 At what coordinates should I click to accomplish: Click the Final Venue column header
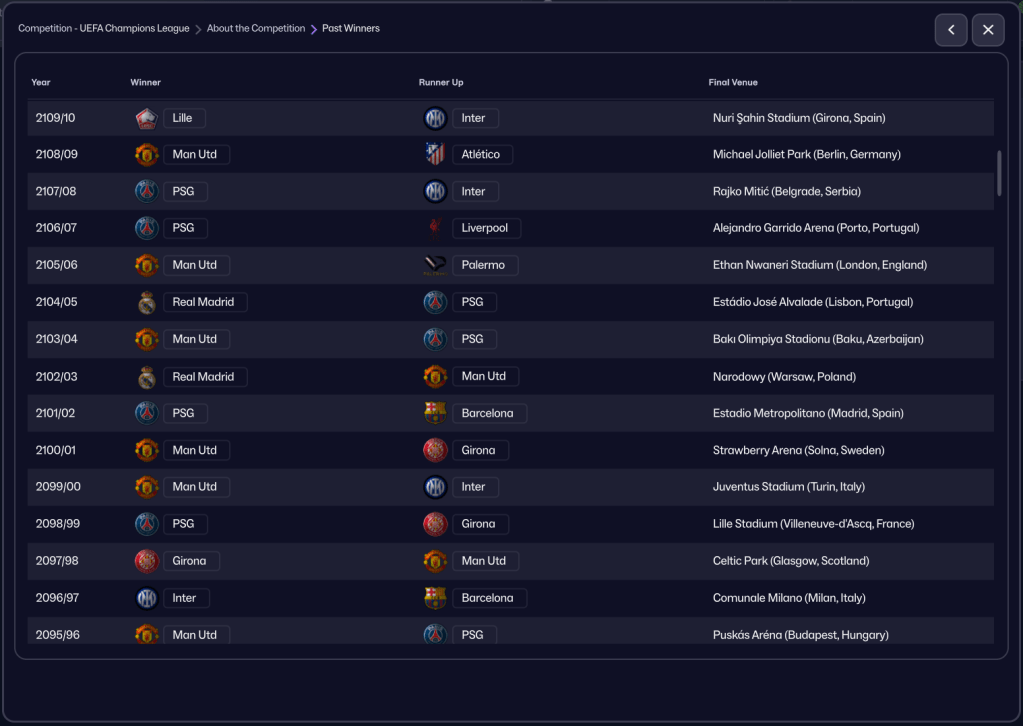click(x=733, y=82)
